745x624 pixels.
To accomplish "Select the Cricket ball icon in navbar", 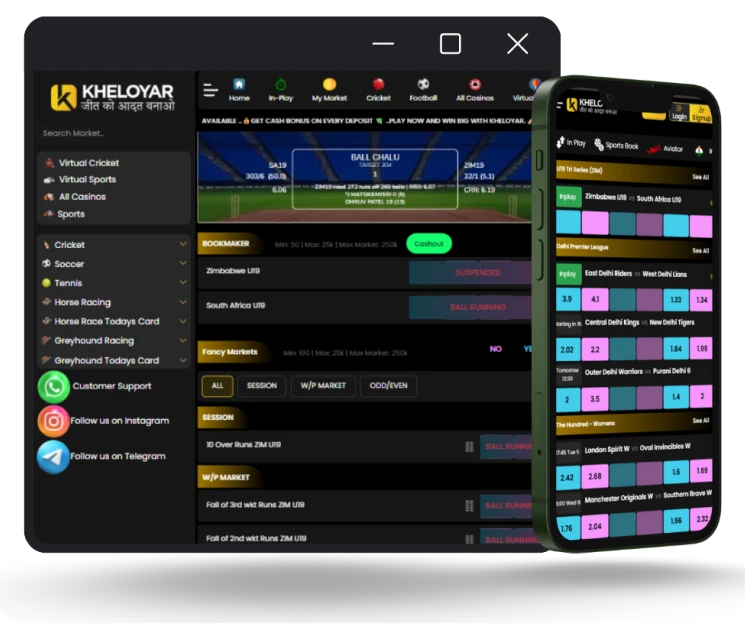I will pos(378,85).
